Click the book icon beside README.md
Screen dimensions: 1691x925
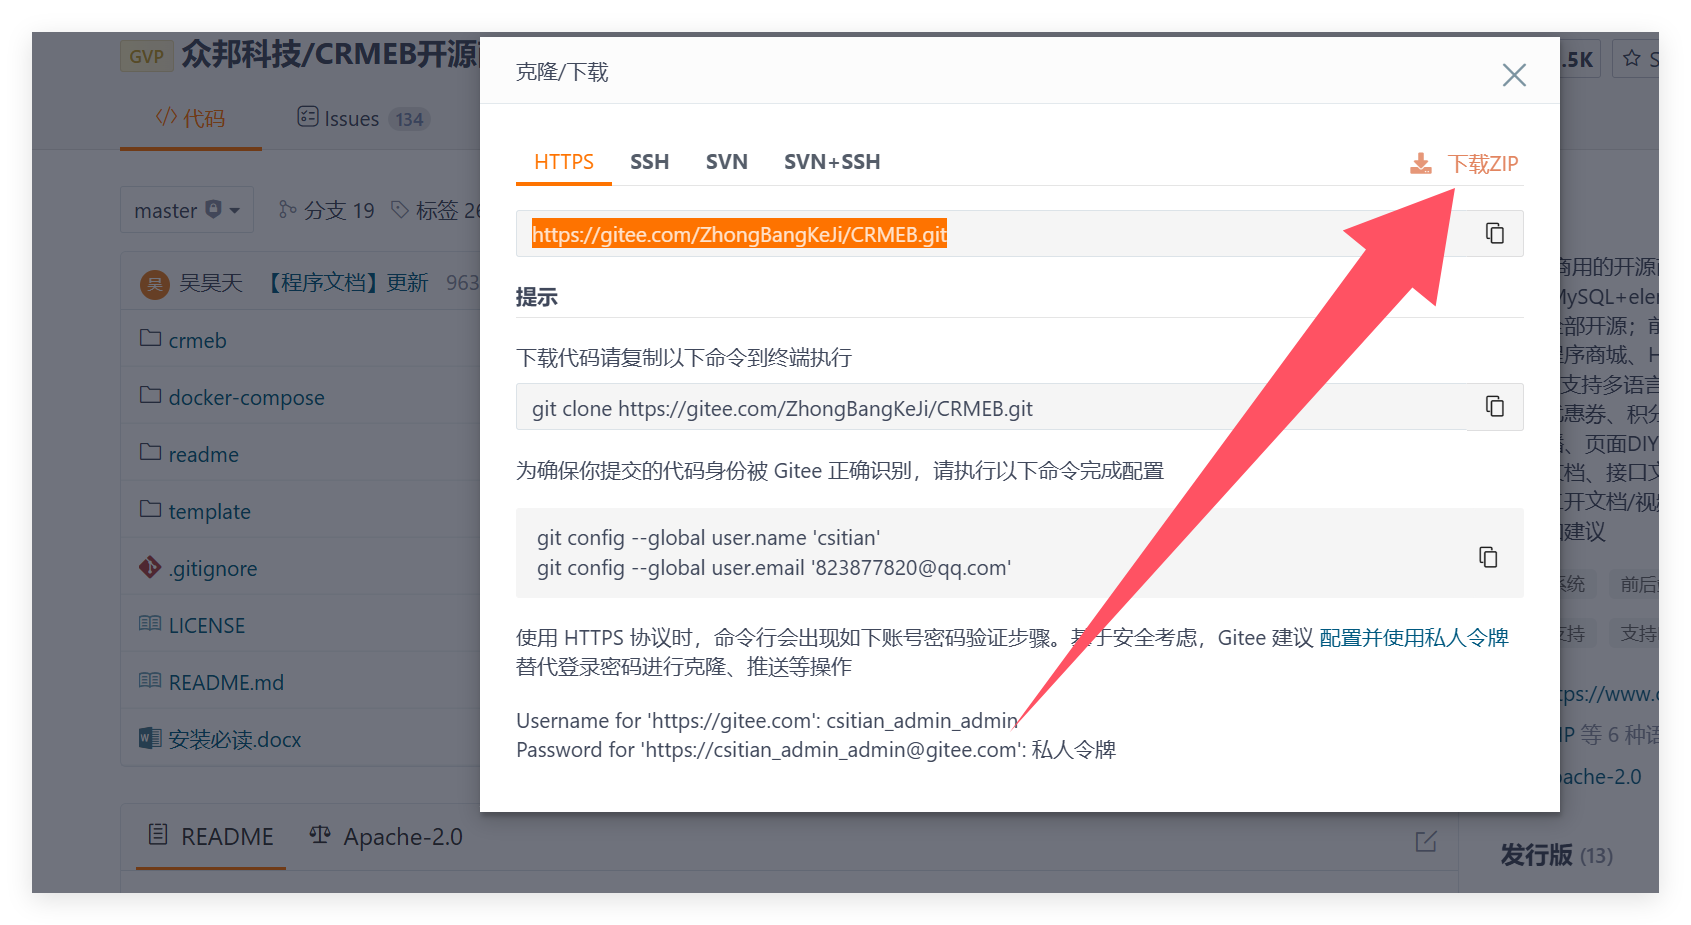click(150, 681)
